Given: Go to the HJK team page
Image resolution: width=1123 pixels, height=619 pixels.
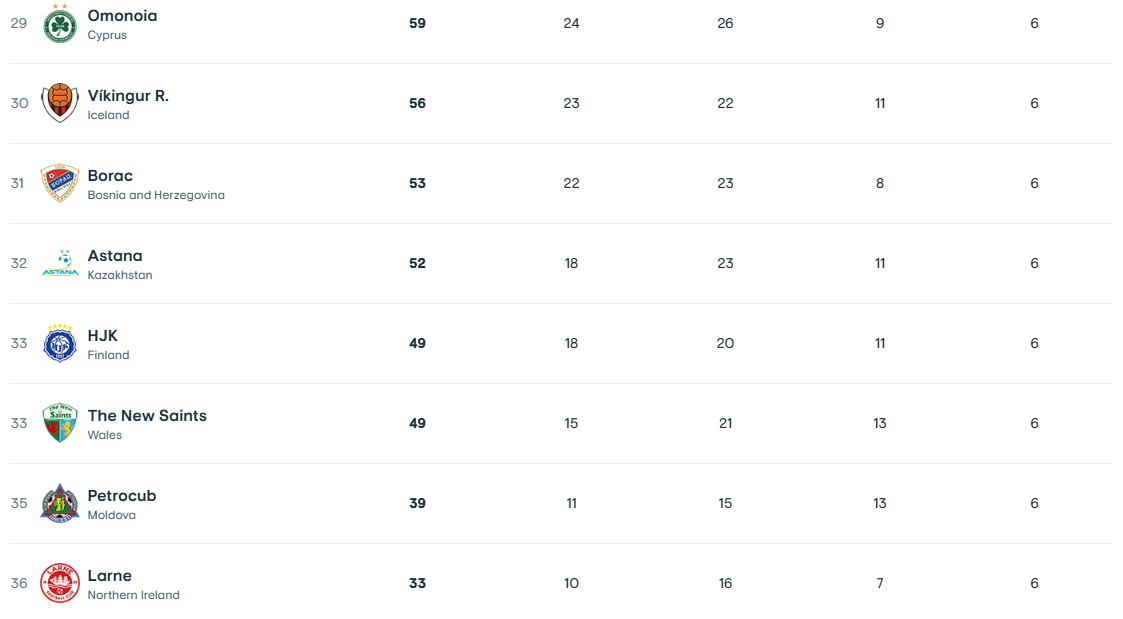Looking at the screenshot, I should tap(103, 336).
